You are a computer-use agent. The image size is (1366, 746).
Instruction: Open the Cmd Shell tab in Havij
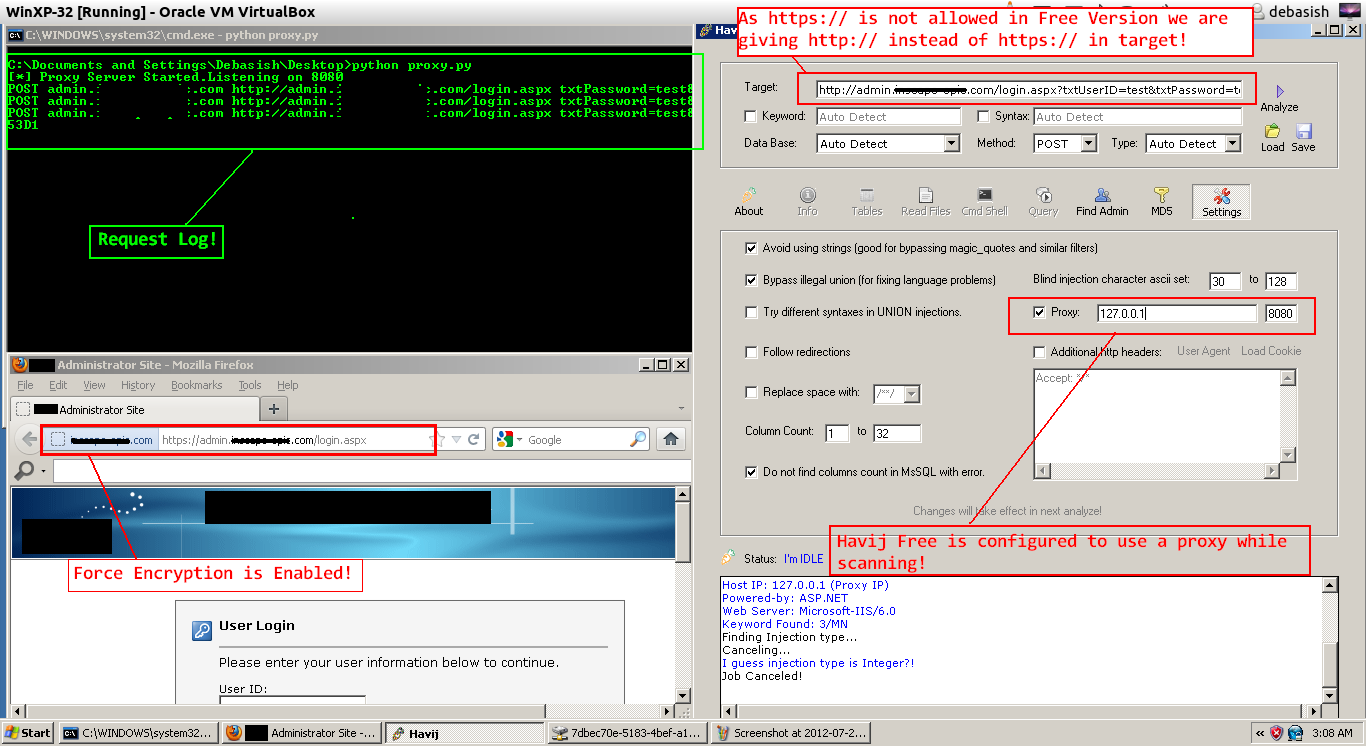click(x=984, y=202)
